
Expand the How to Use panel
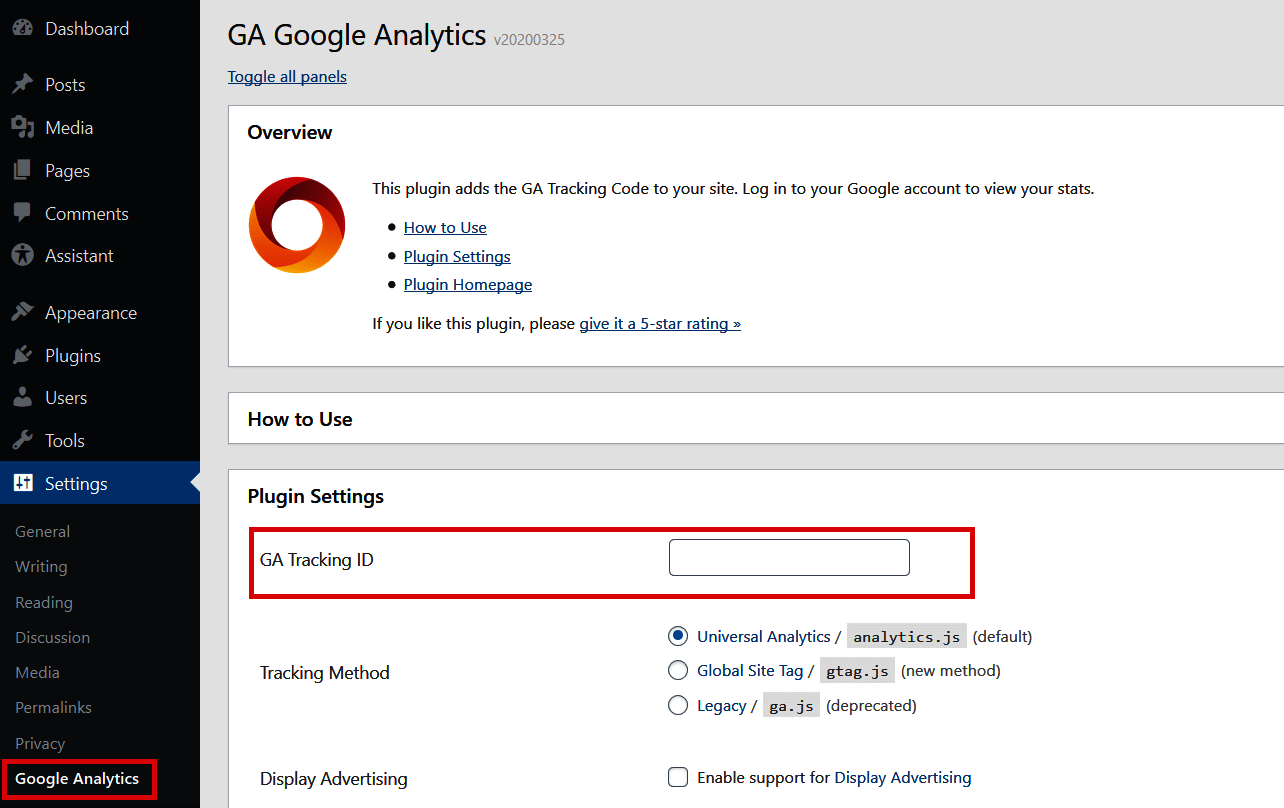click(300, 419)
